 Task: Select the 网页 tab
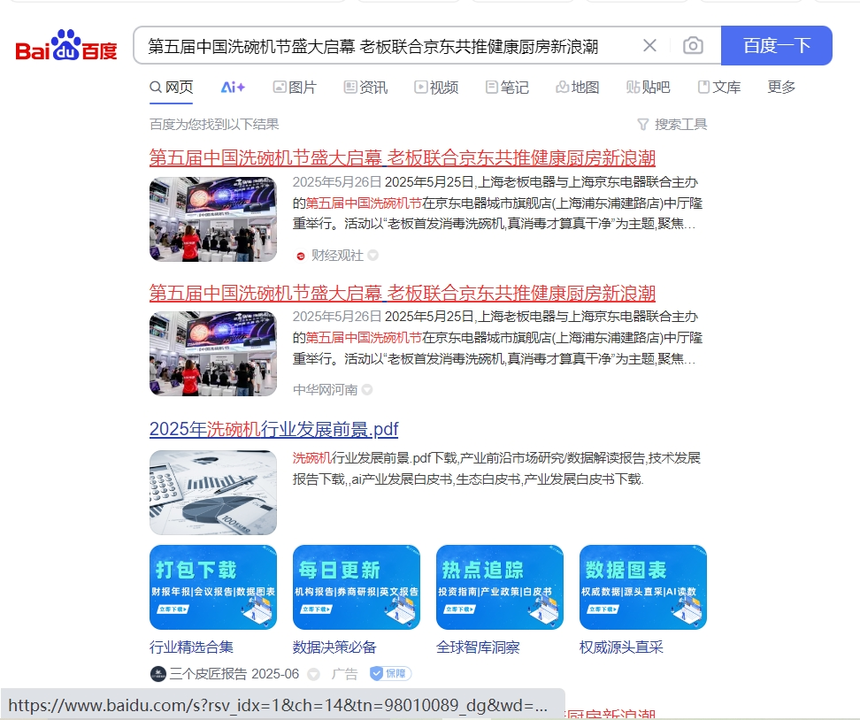tap(171, 87)
